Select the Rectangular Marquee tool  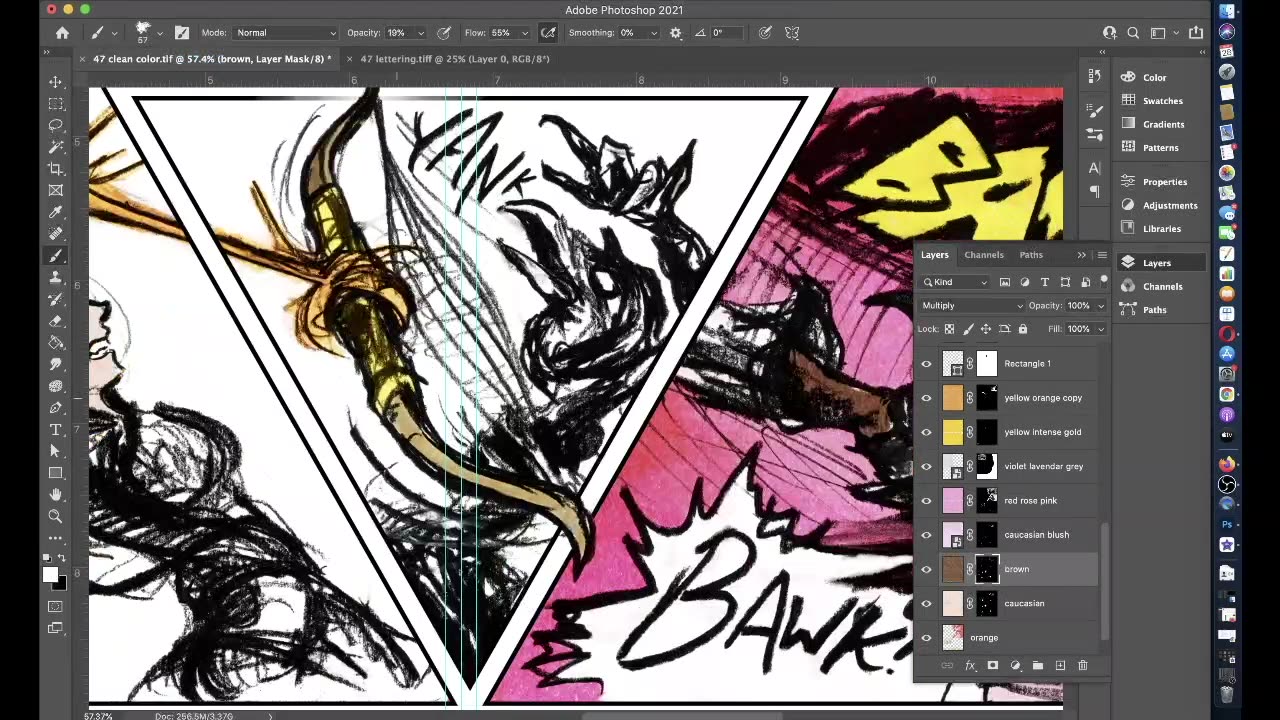[56, 104]
